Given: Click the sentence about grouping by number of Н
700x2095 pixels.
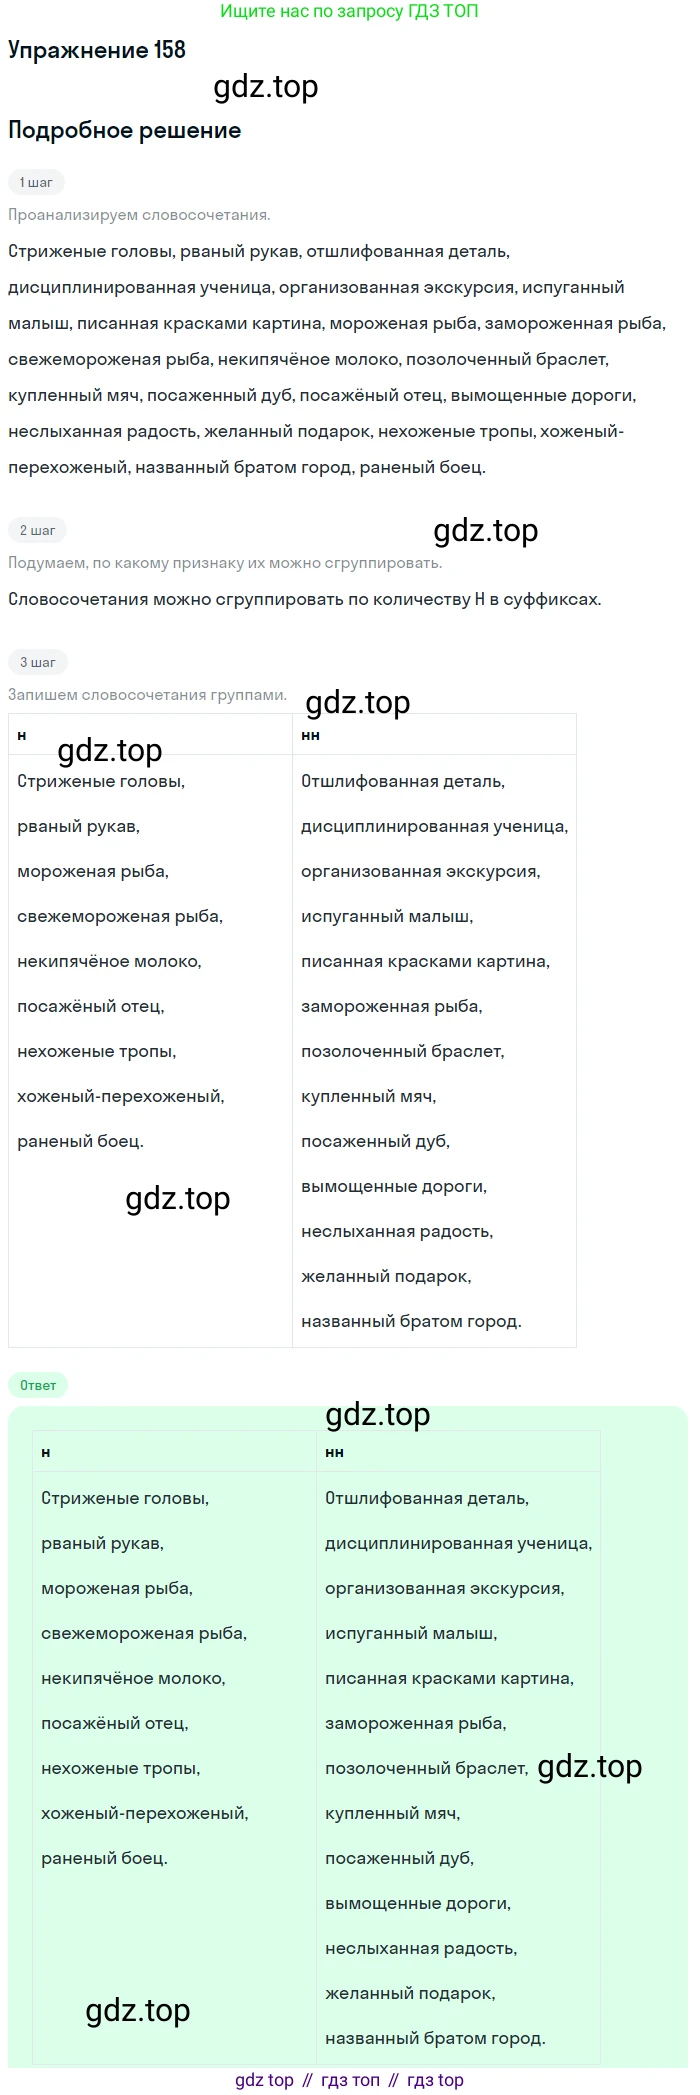Looking at the screenshot, I should [x=305, y=599].
